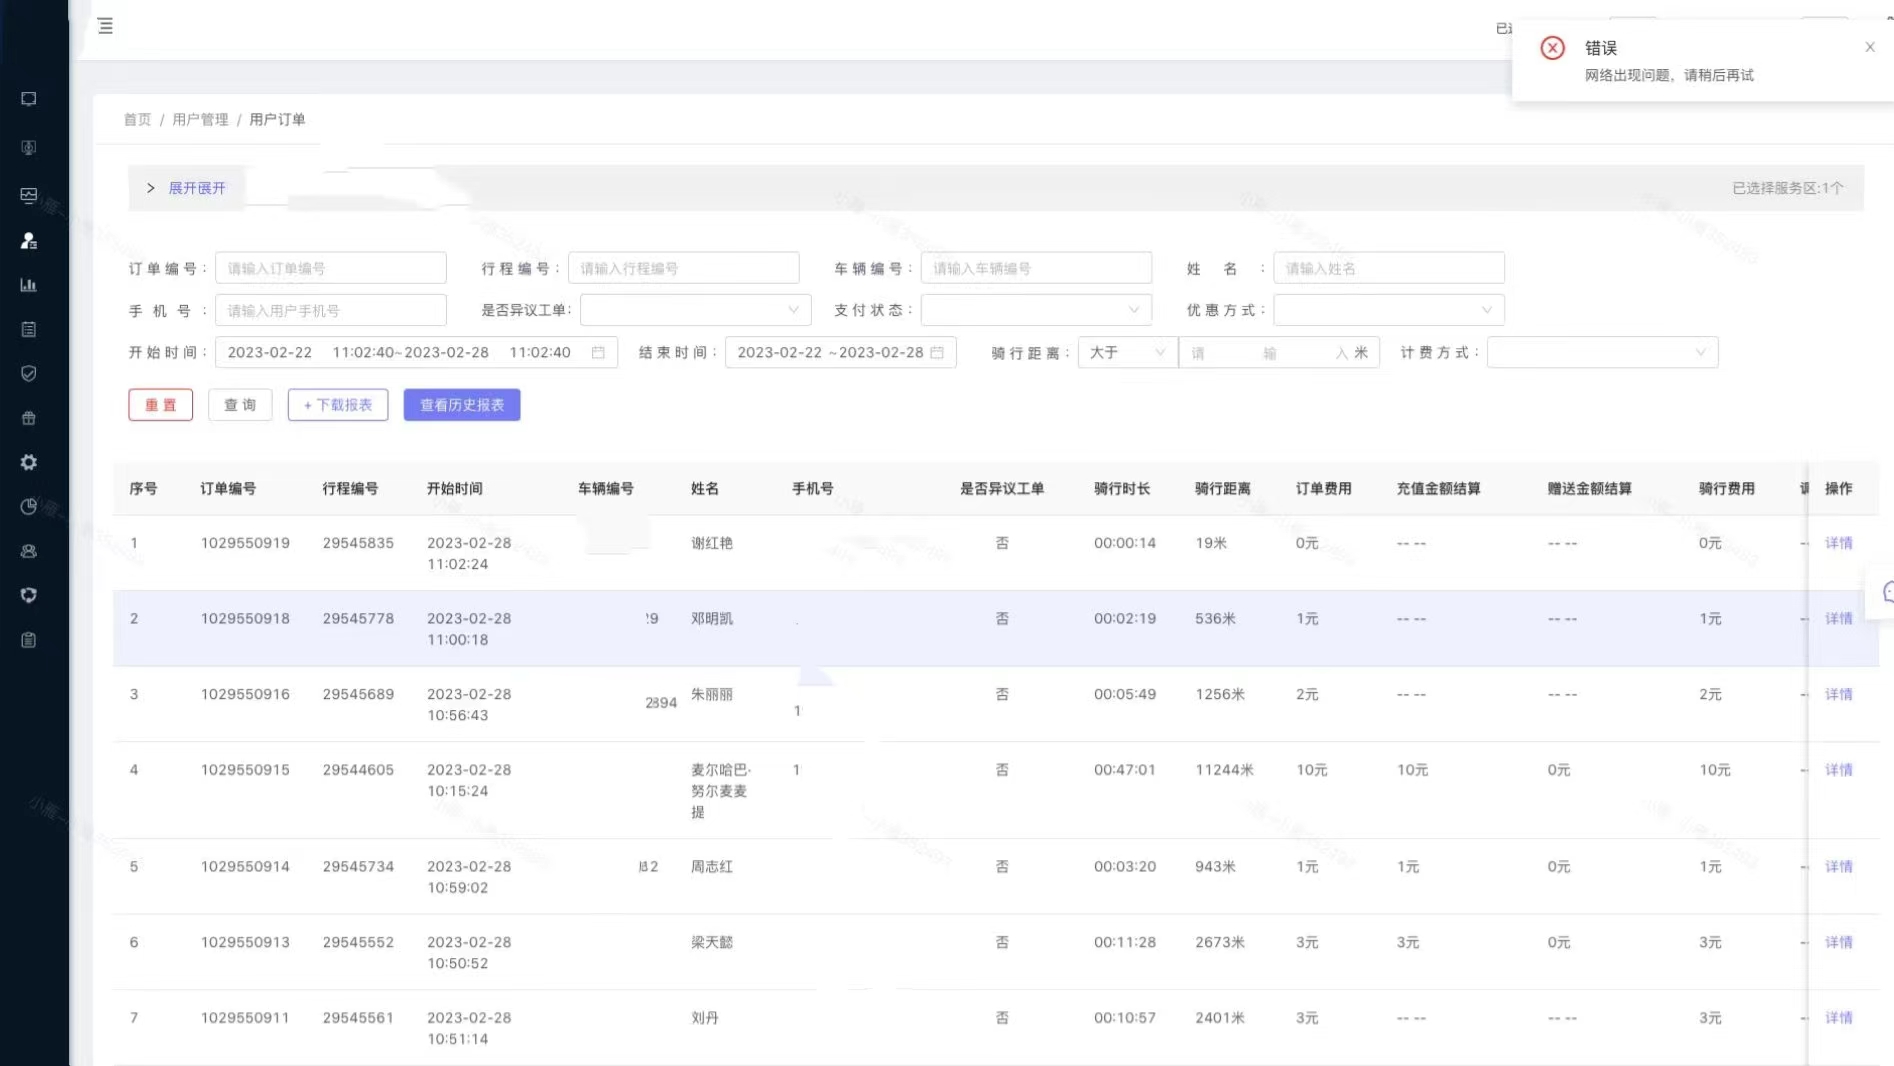Open 详情 for order 1029550914
1894x1066 pixels.
[x=1838, y=867]
